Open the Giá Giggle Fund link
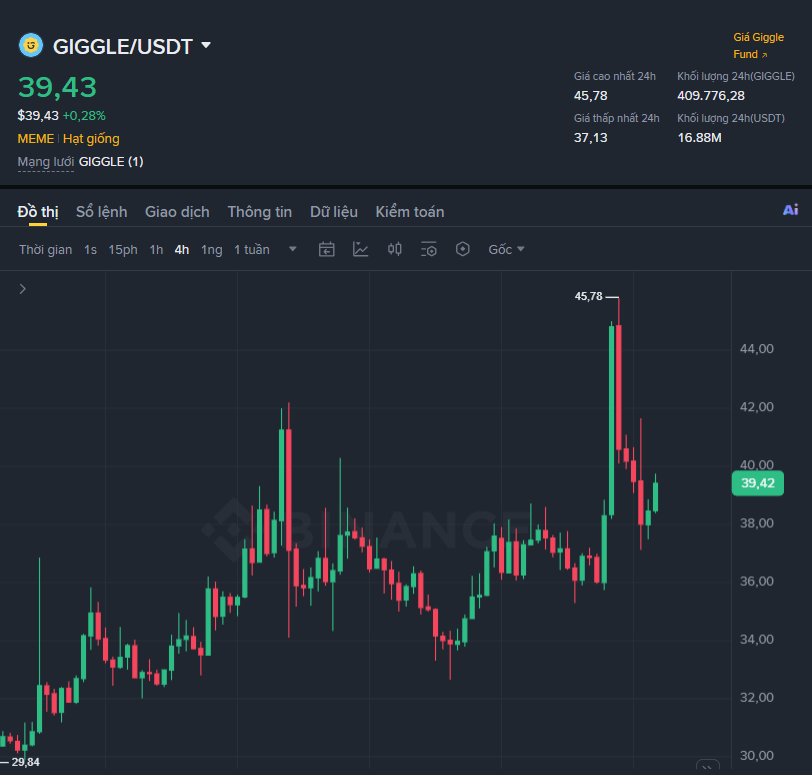 click(758, 46)
